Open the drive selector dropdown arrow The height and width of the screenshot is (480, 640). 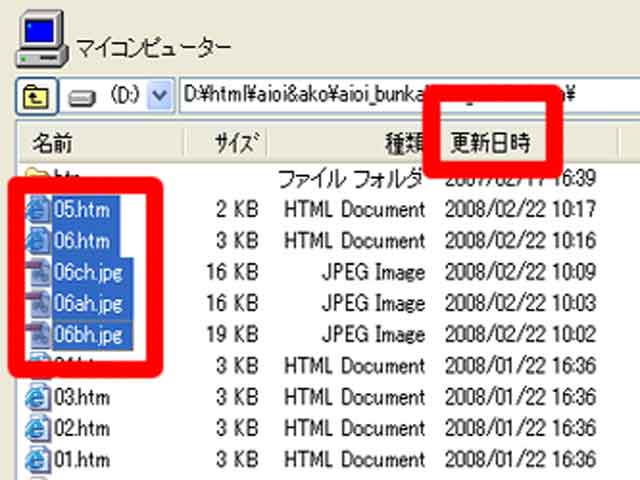[x=158, y=98]
